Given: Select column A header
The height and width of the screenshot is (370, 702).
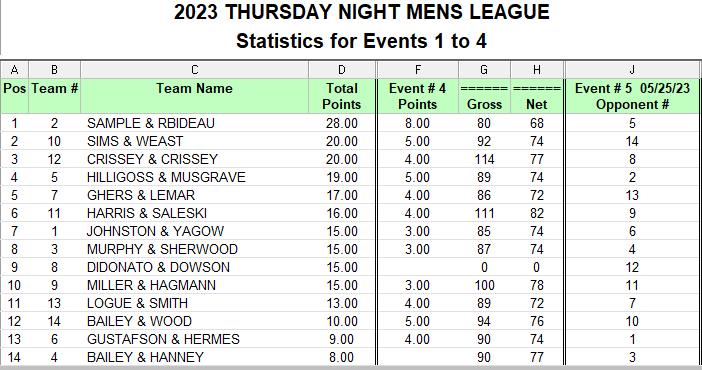Looking at the screenshot, I should point(14,70).
